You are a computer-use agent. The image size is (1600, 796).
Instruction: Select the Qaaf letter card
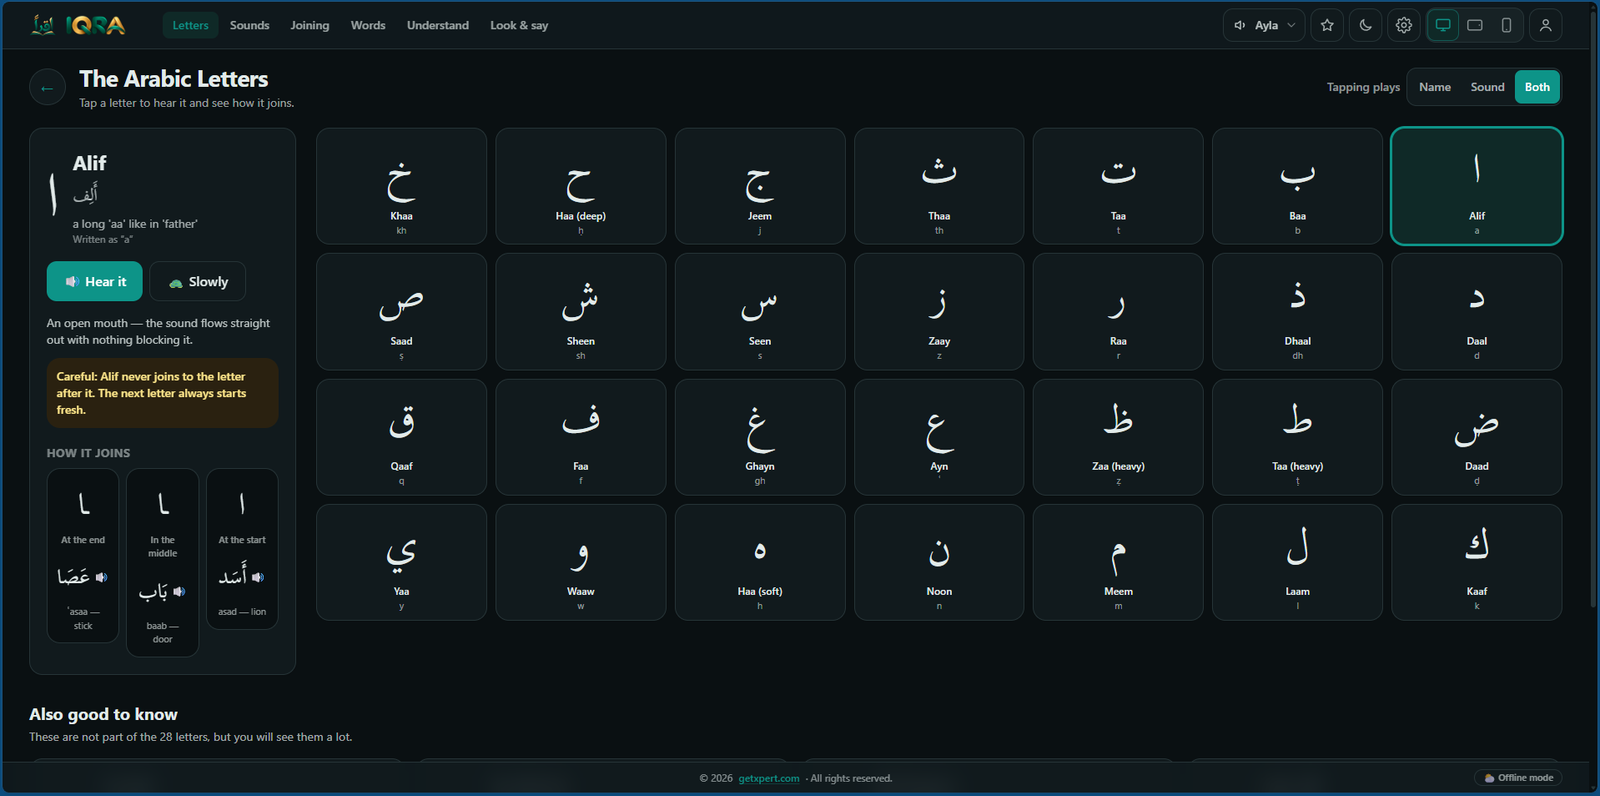[401, 437]
